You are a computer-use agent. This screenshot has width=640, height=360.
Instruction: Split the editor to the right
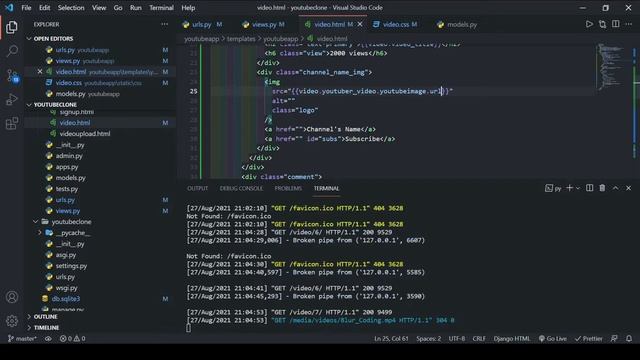pos(616,24)
